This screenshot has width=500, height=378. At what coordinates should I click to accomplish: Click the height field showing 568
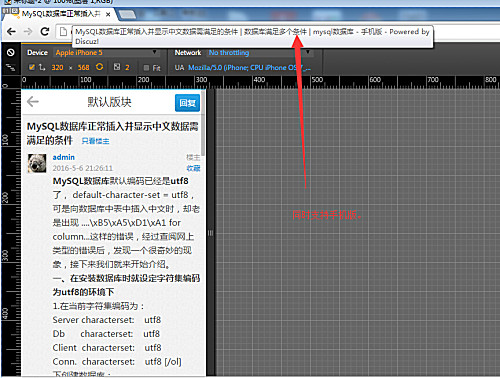(x=83, y=68)
